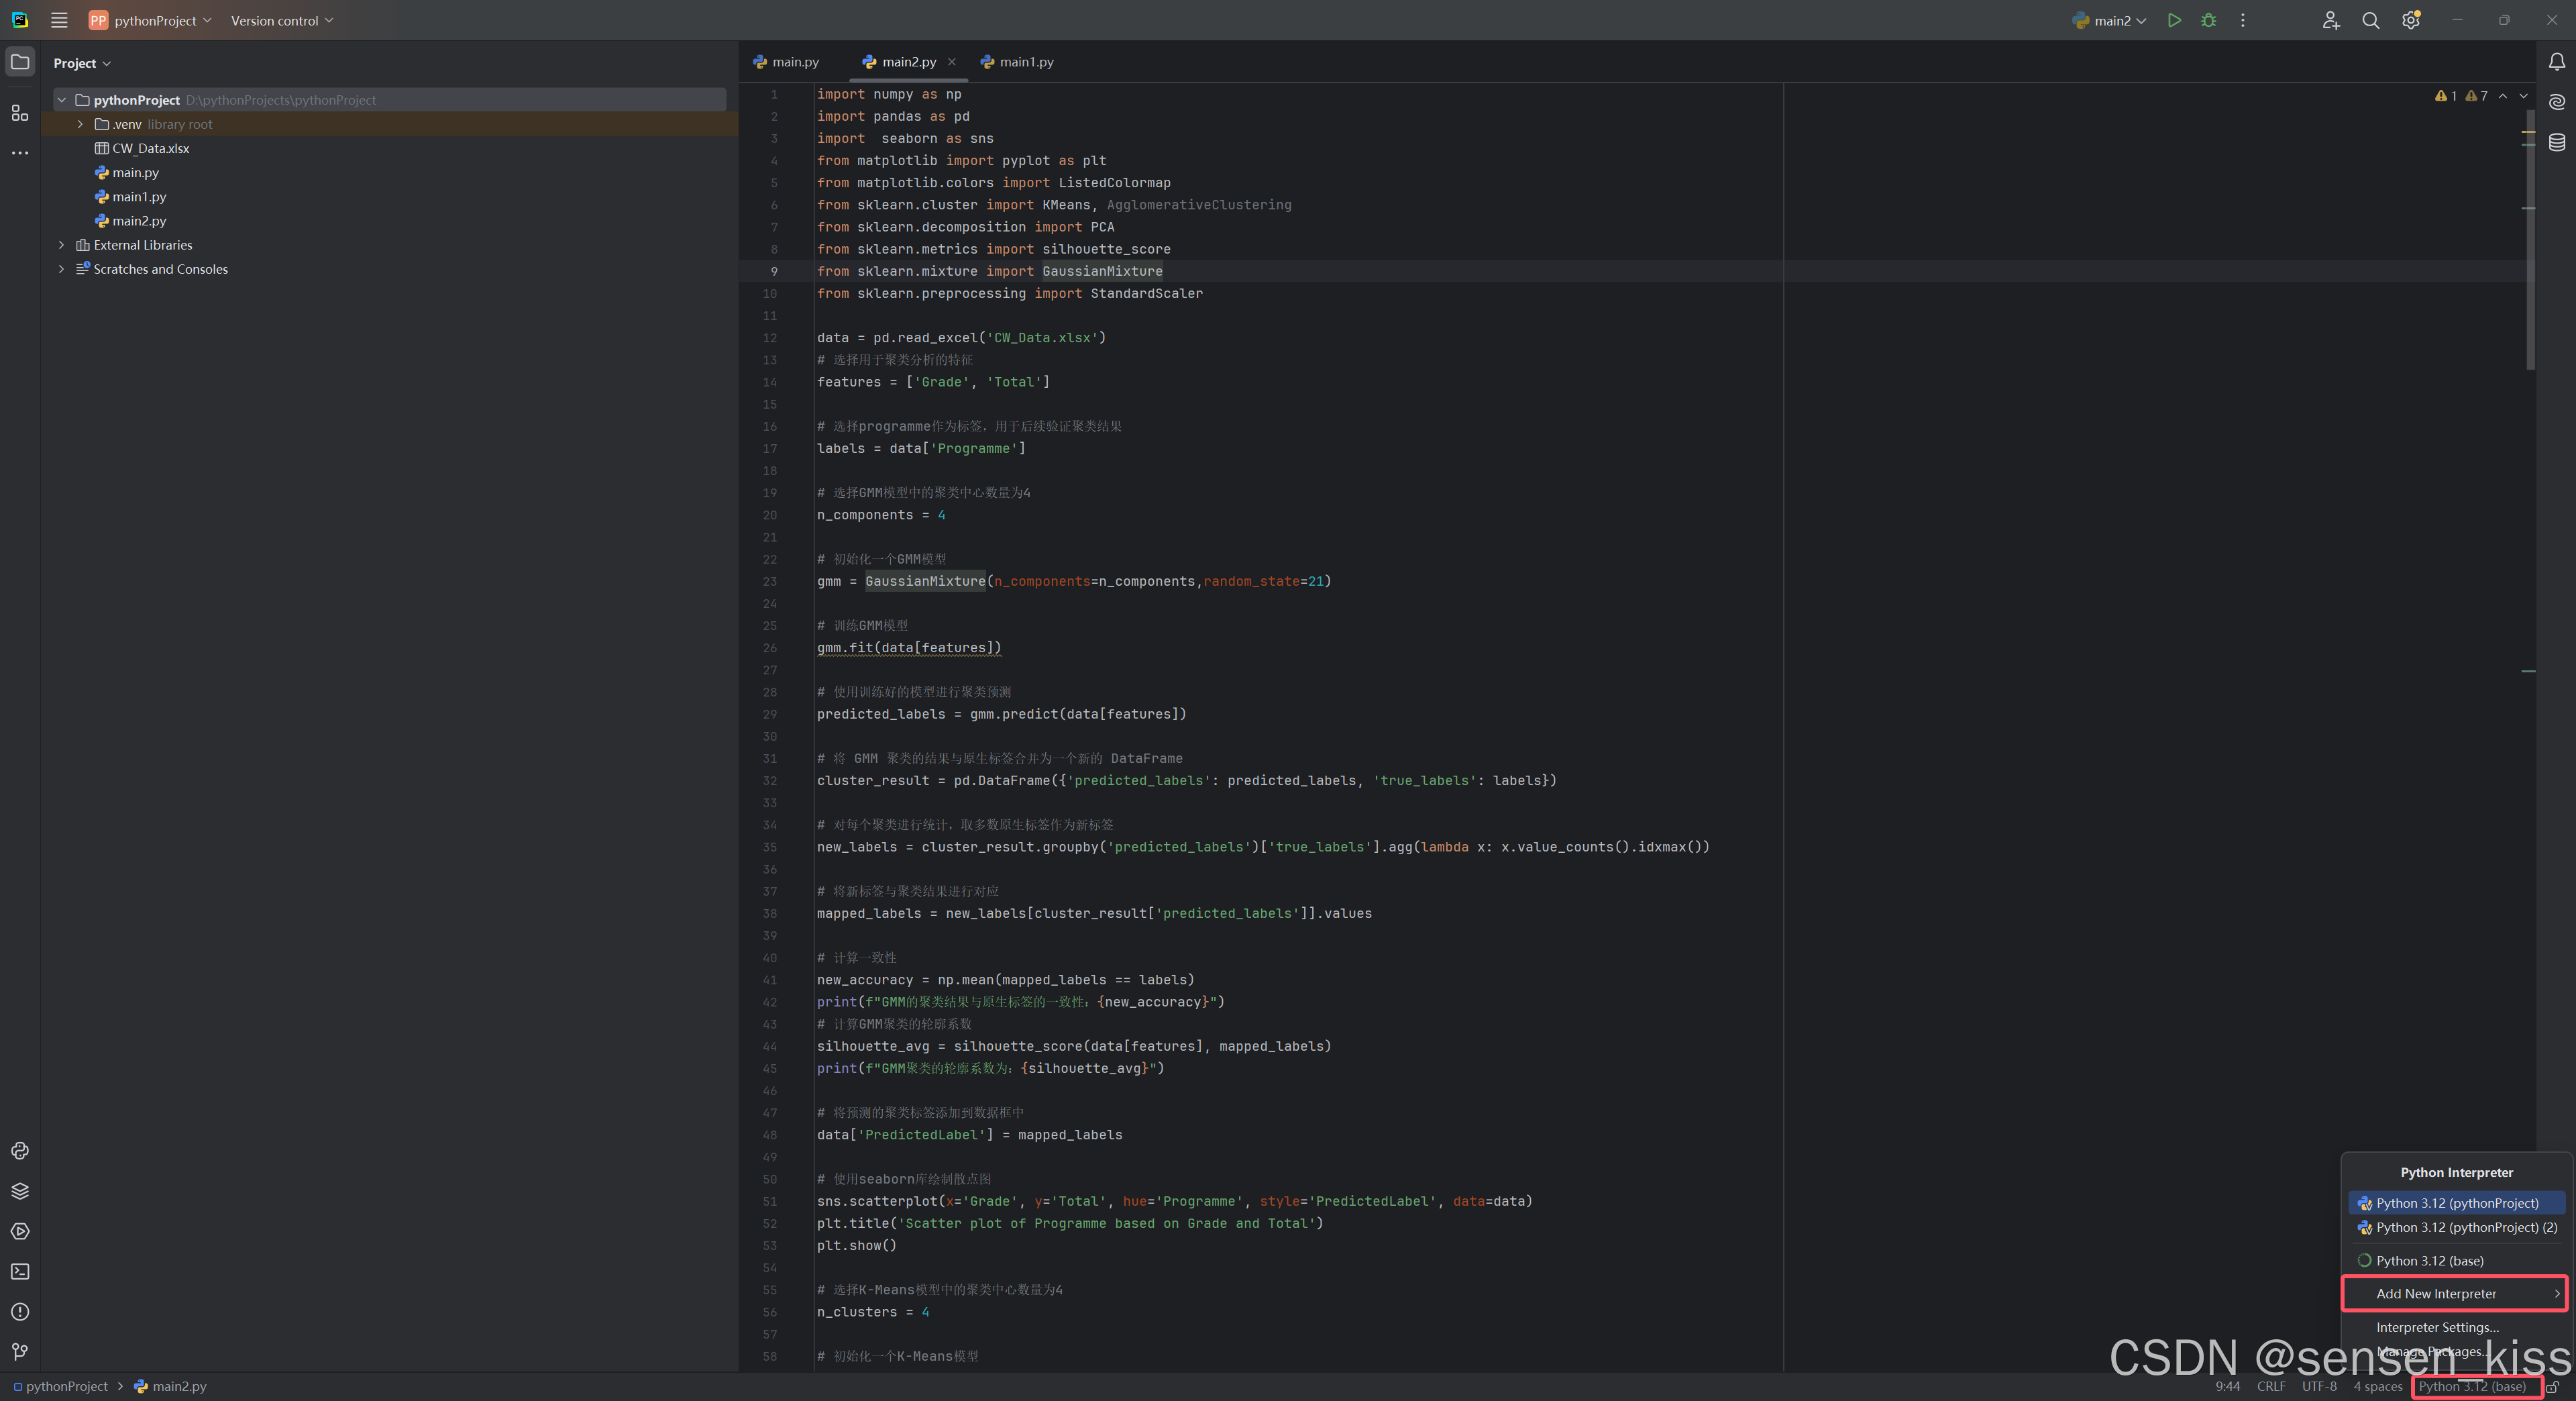Open the Problems tool window icon
This screenshot has height=1401, width=2576.
[20, 1312]
